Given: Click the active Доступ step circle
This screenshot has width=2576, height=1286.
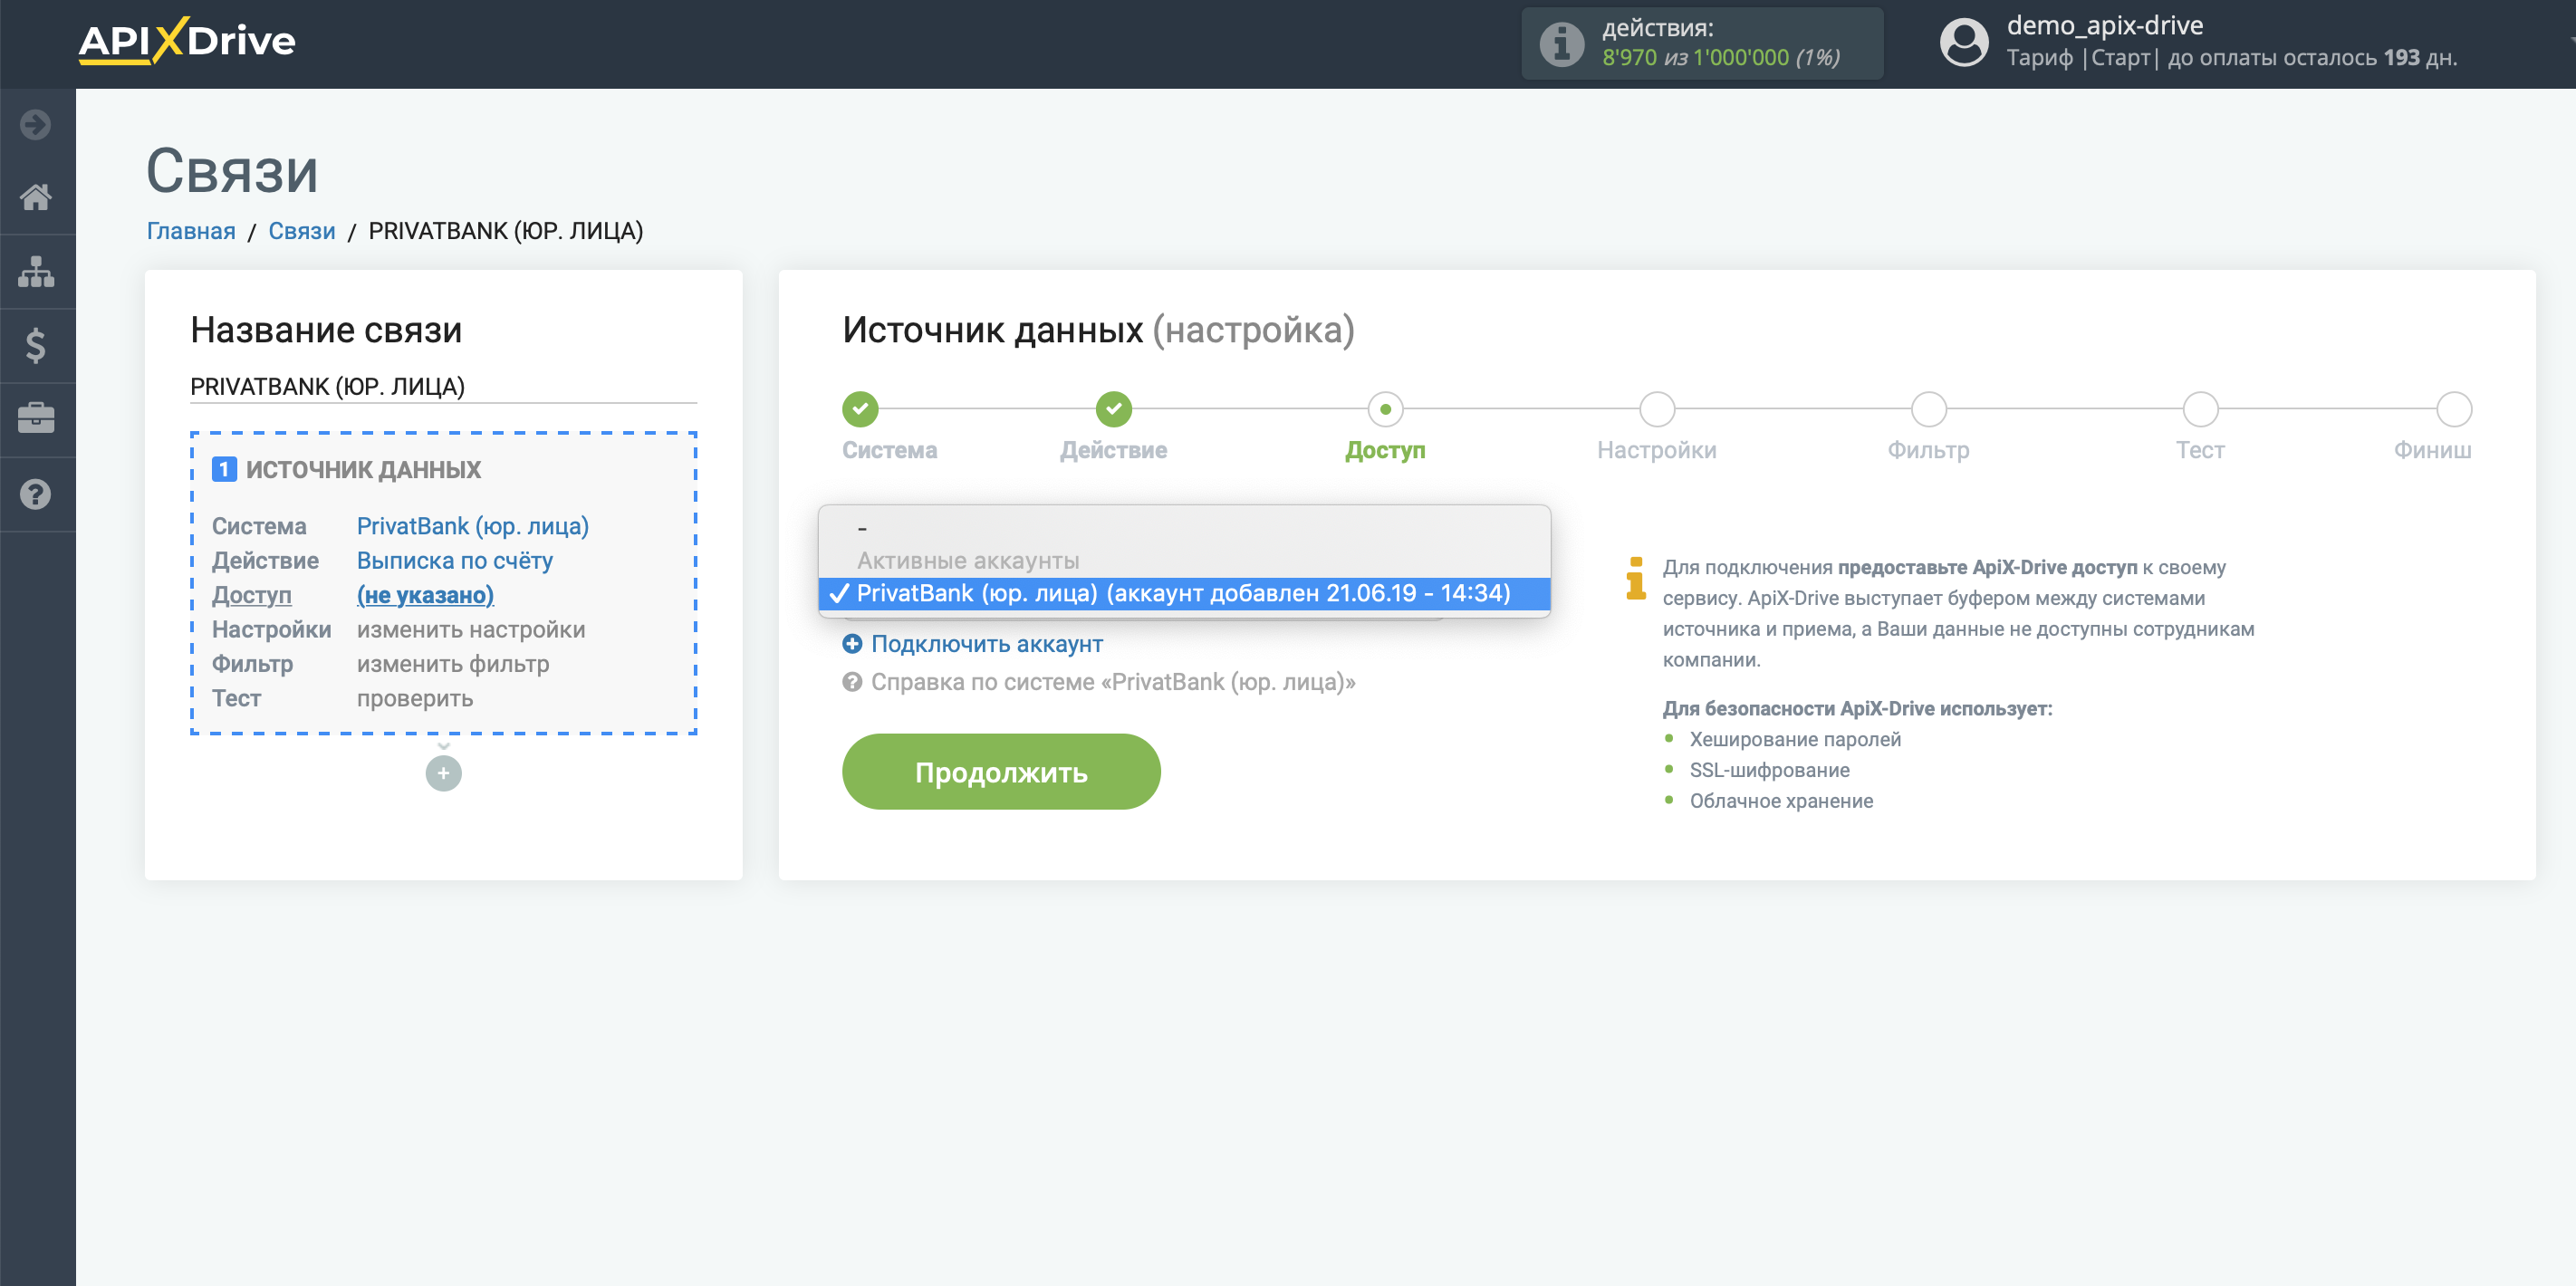Looking at the screenshot, I should point(1385,409).
